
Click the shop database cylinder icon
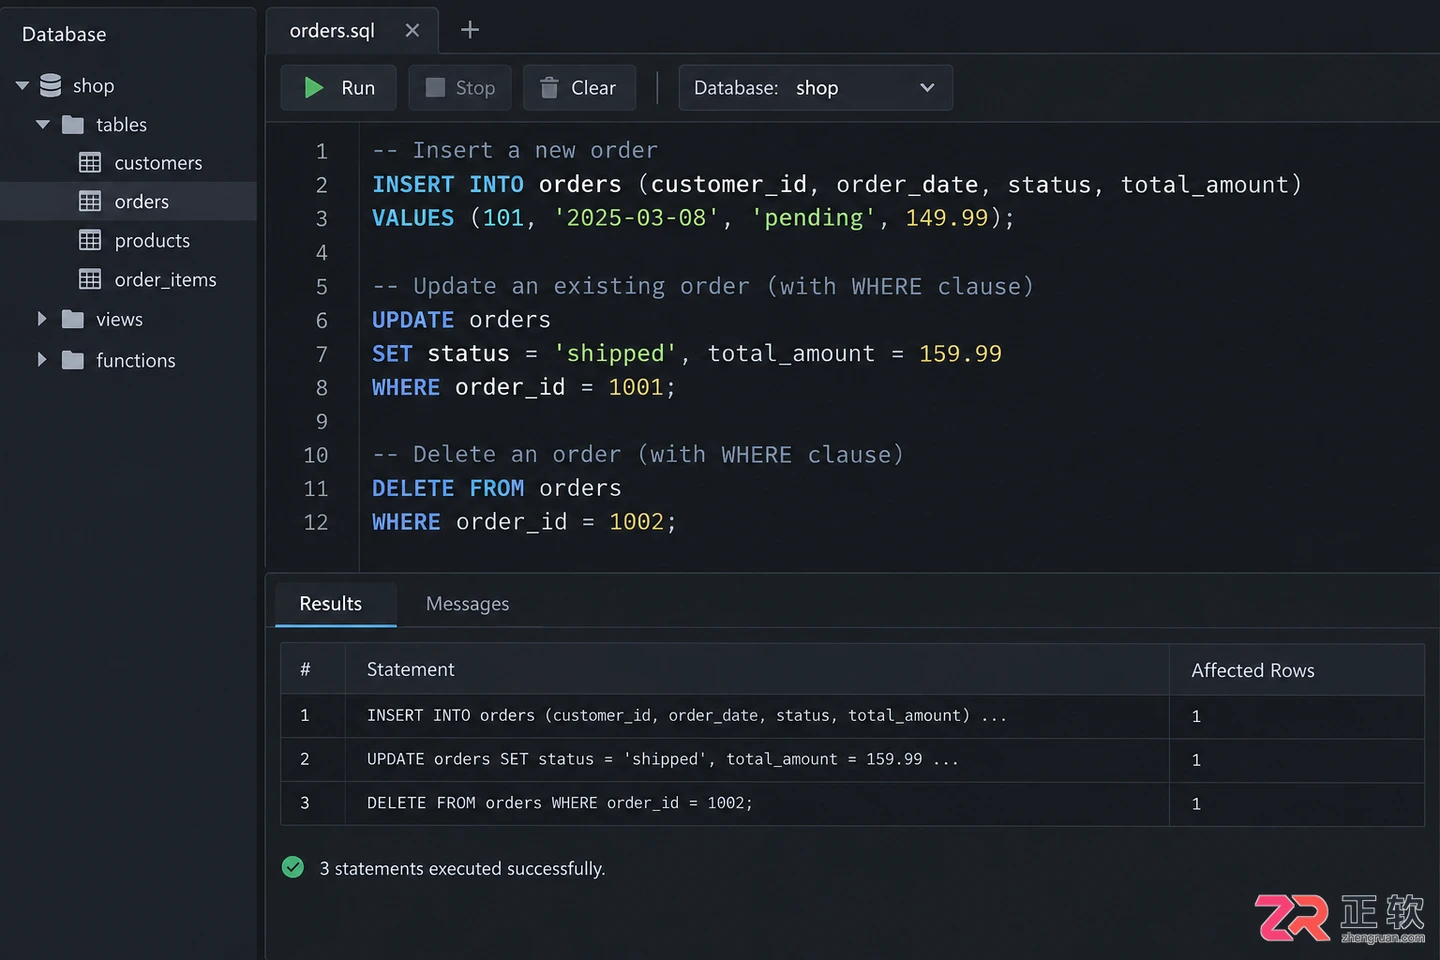pyautogui.click(x=51, y=86)
